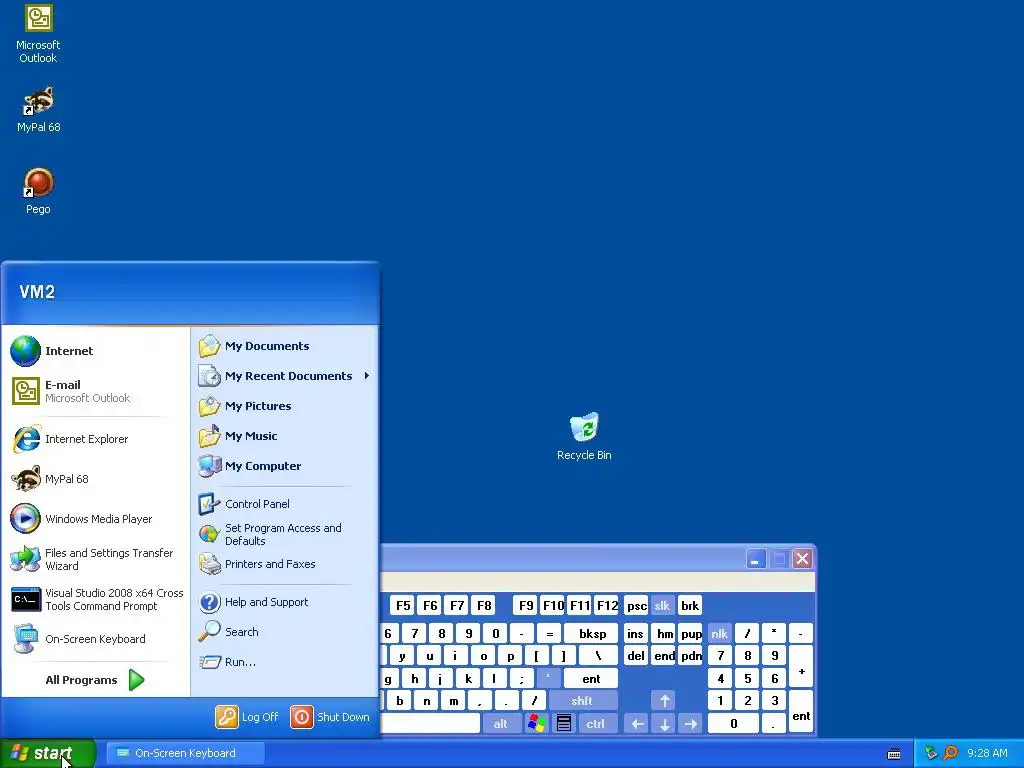This screenshot has width=1024, height=768.
Task: Open Files and Settings Transfer Wizard
Action: 95,559
